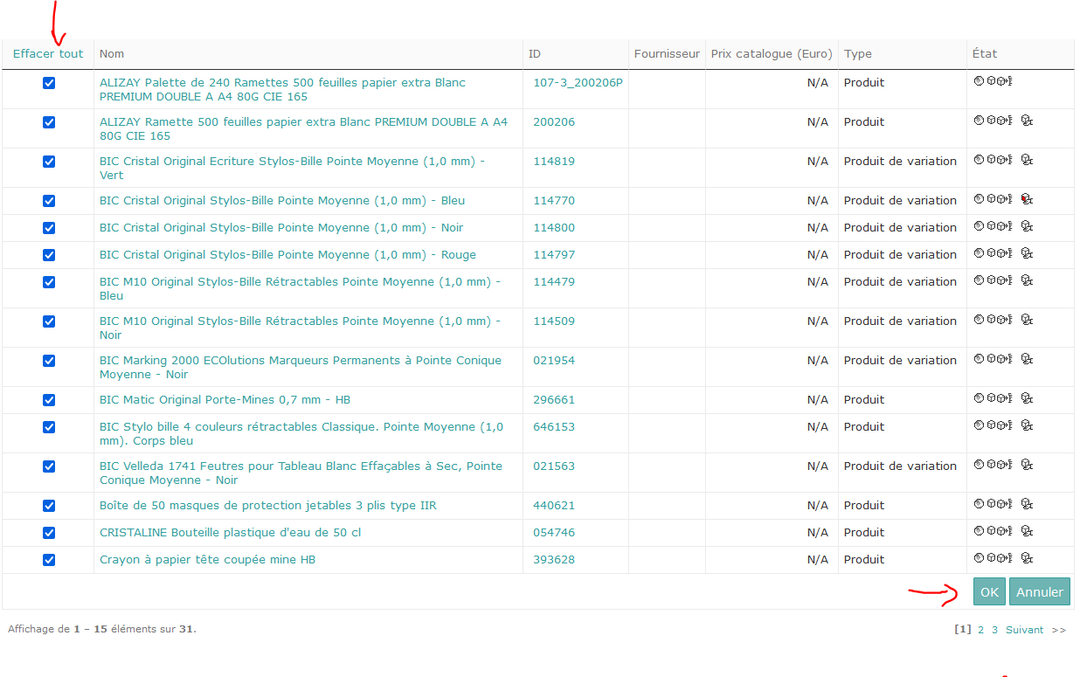
Task: Open product ID link 646153
Action: (x=554, y=427)
